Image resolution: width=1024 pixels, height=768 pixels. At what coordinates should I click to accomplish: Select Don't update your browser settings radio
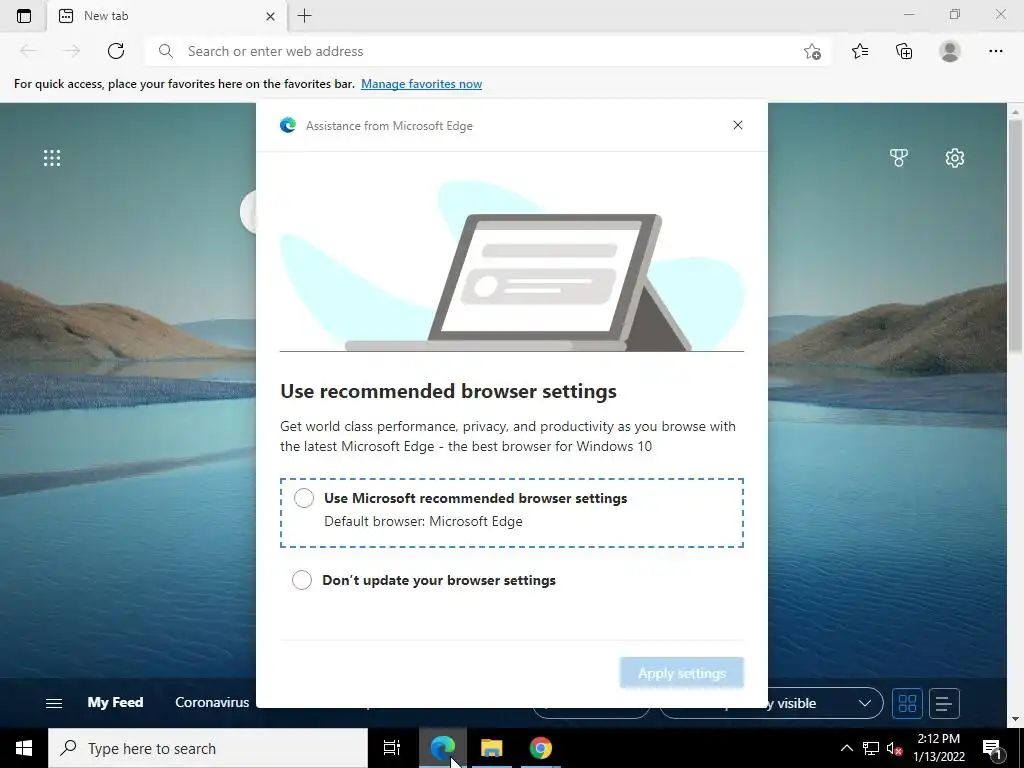[302, 580]
